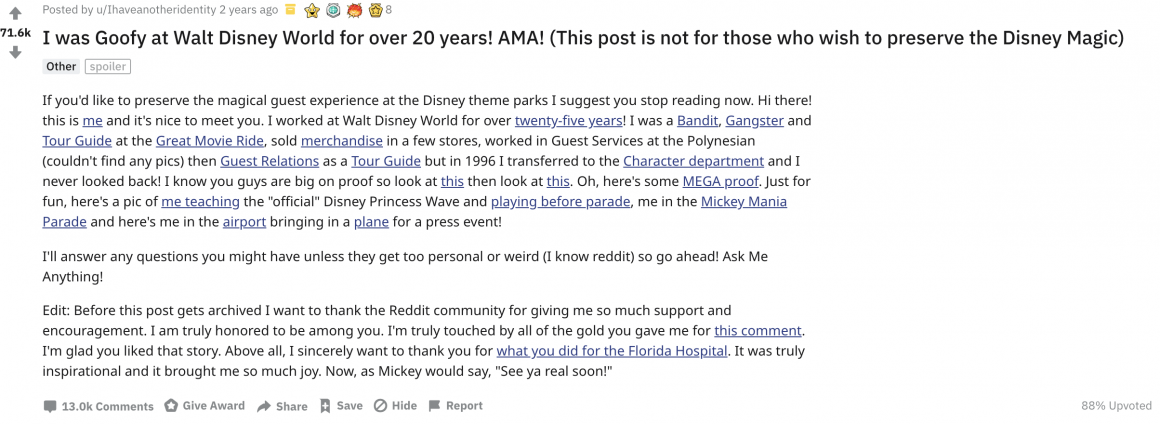The width and height of the screenshot is (1160, 424).
Task: Upvote the Goofy AMA post
Action: pyautogui.click(x=15, y=14)
